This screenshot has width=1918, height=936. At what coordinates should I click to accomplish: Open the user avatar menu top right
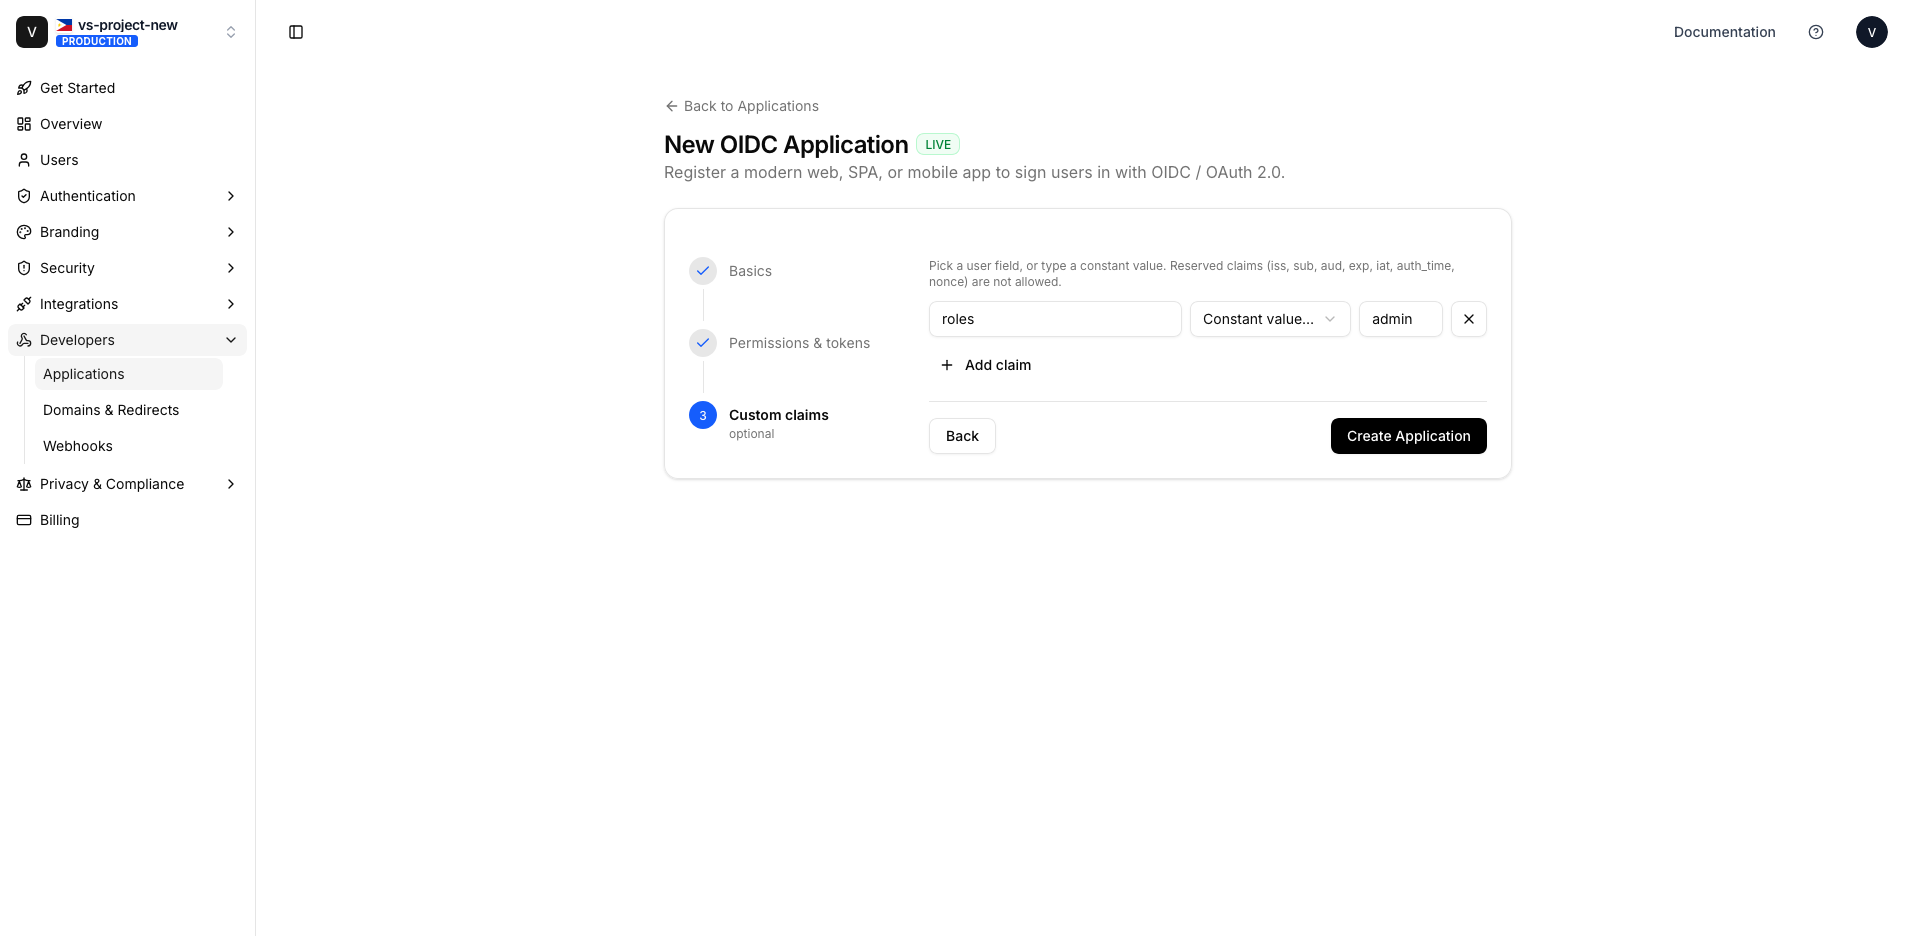click(x=1872, y=32)
